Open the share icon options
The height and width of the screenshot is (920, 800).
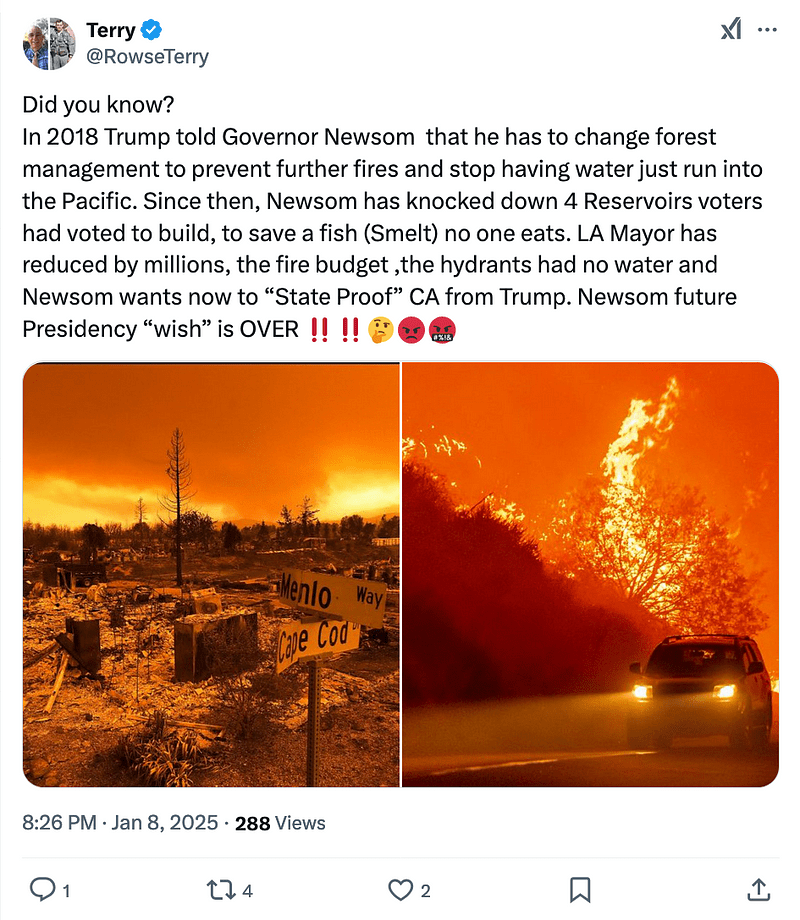(758, 889)
